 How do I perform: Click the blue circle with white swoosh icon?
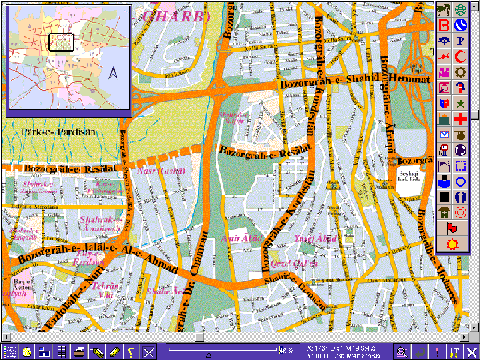click(461, 25)
